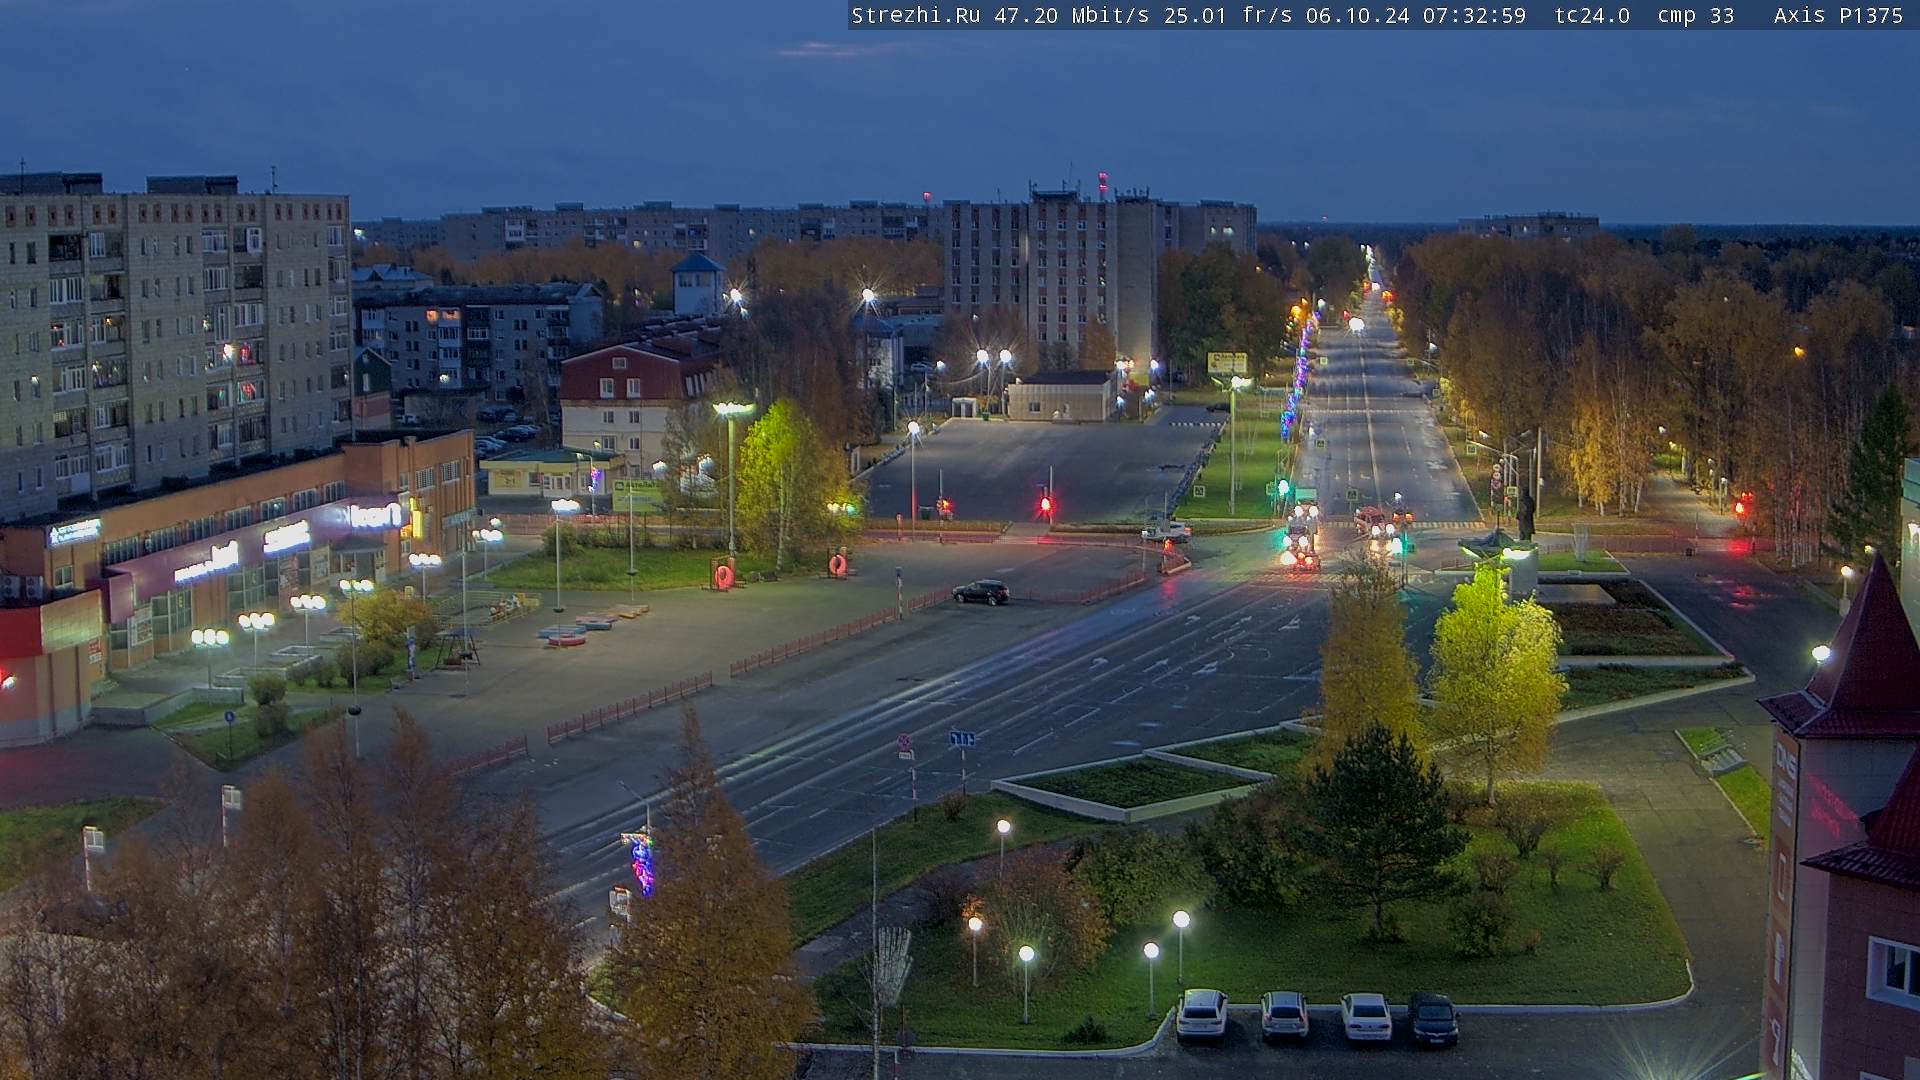
Task: Select the Axis P1375 camera model text
Action: (1838, 15)
